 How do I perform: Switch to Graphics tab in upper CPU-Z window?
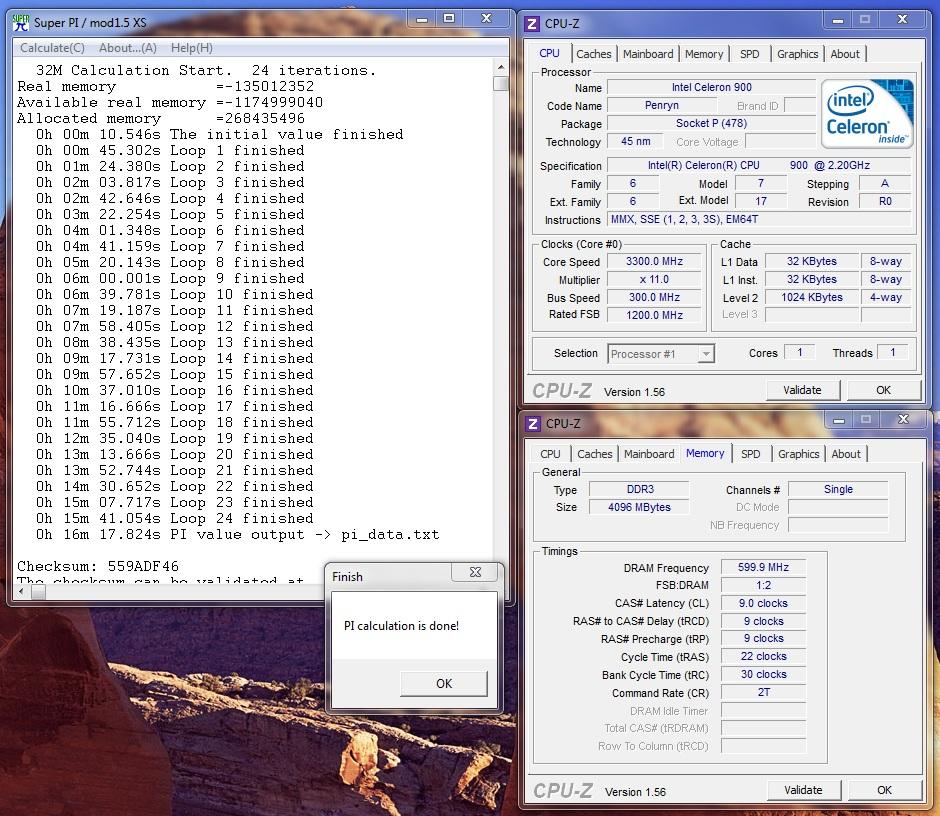(x=797, y=54)
